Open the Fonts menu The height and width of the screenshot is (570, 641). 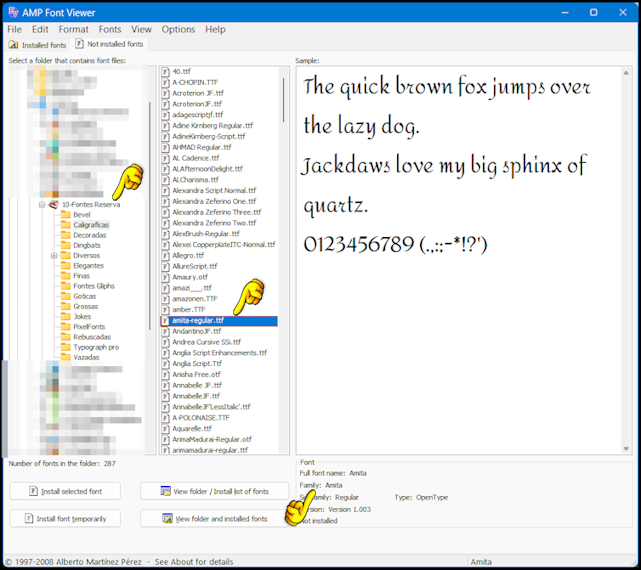pos(110,30)
